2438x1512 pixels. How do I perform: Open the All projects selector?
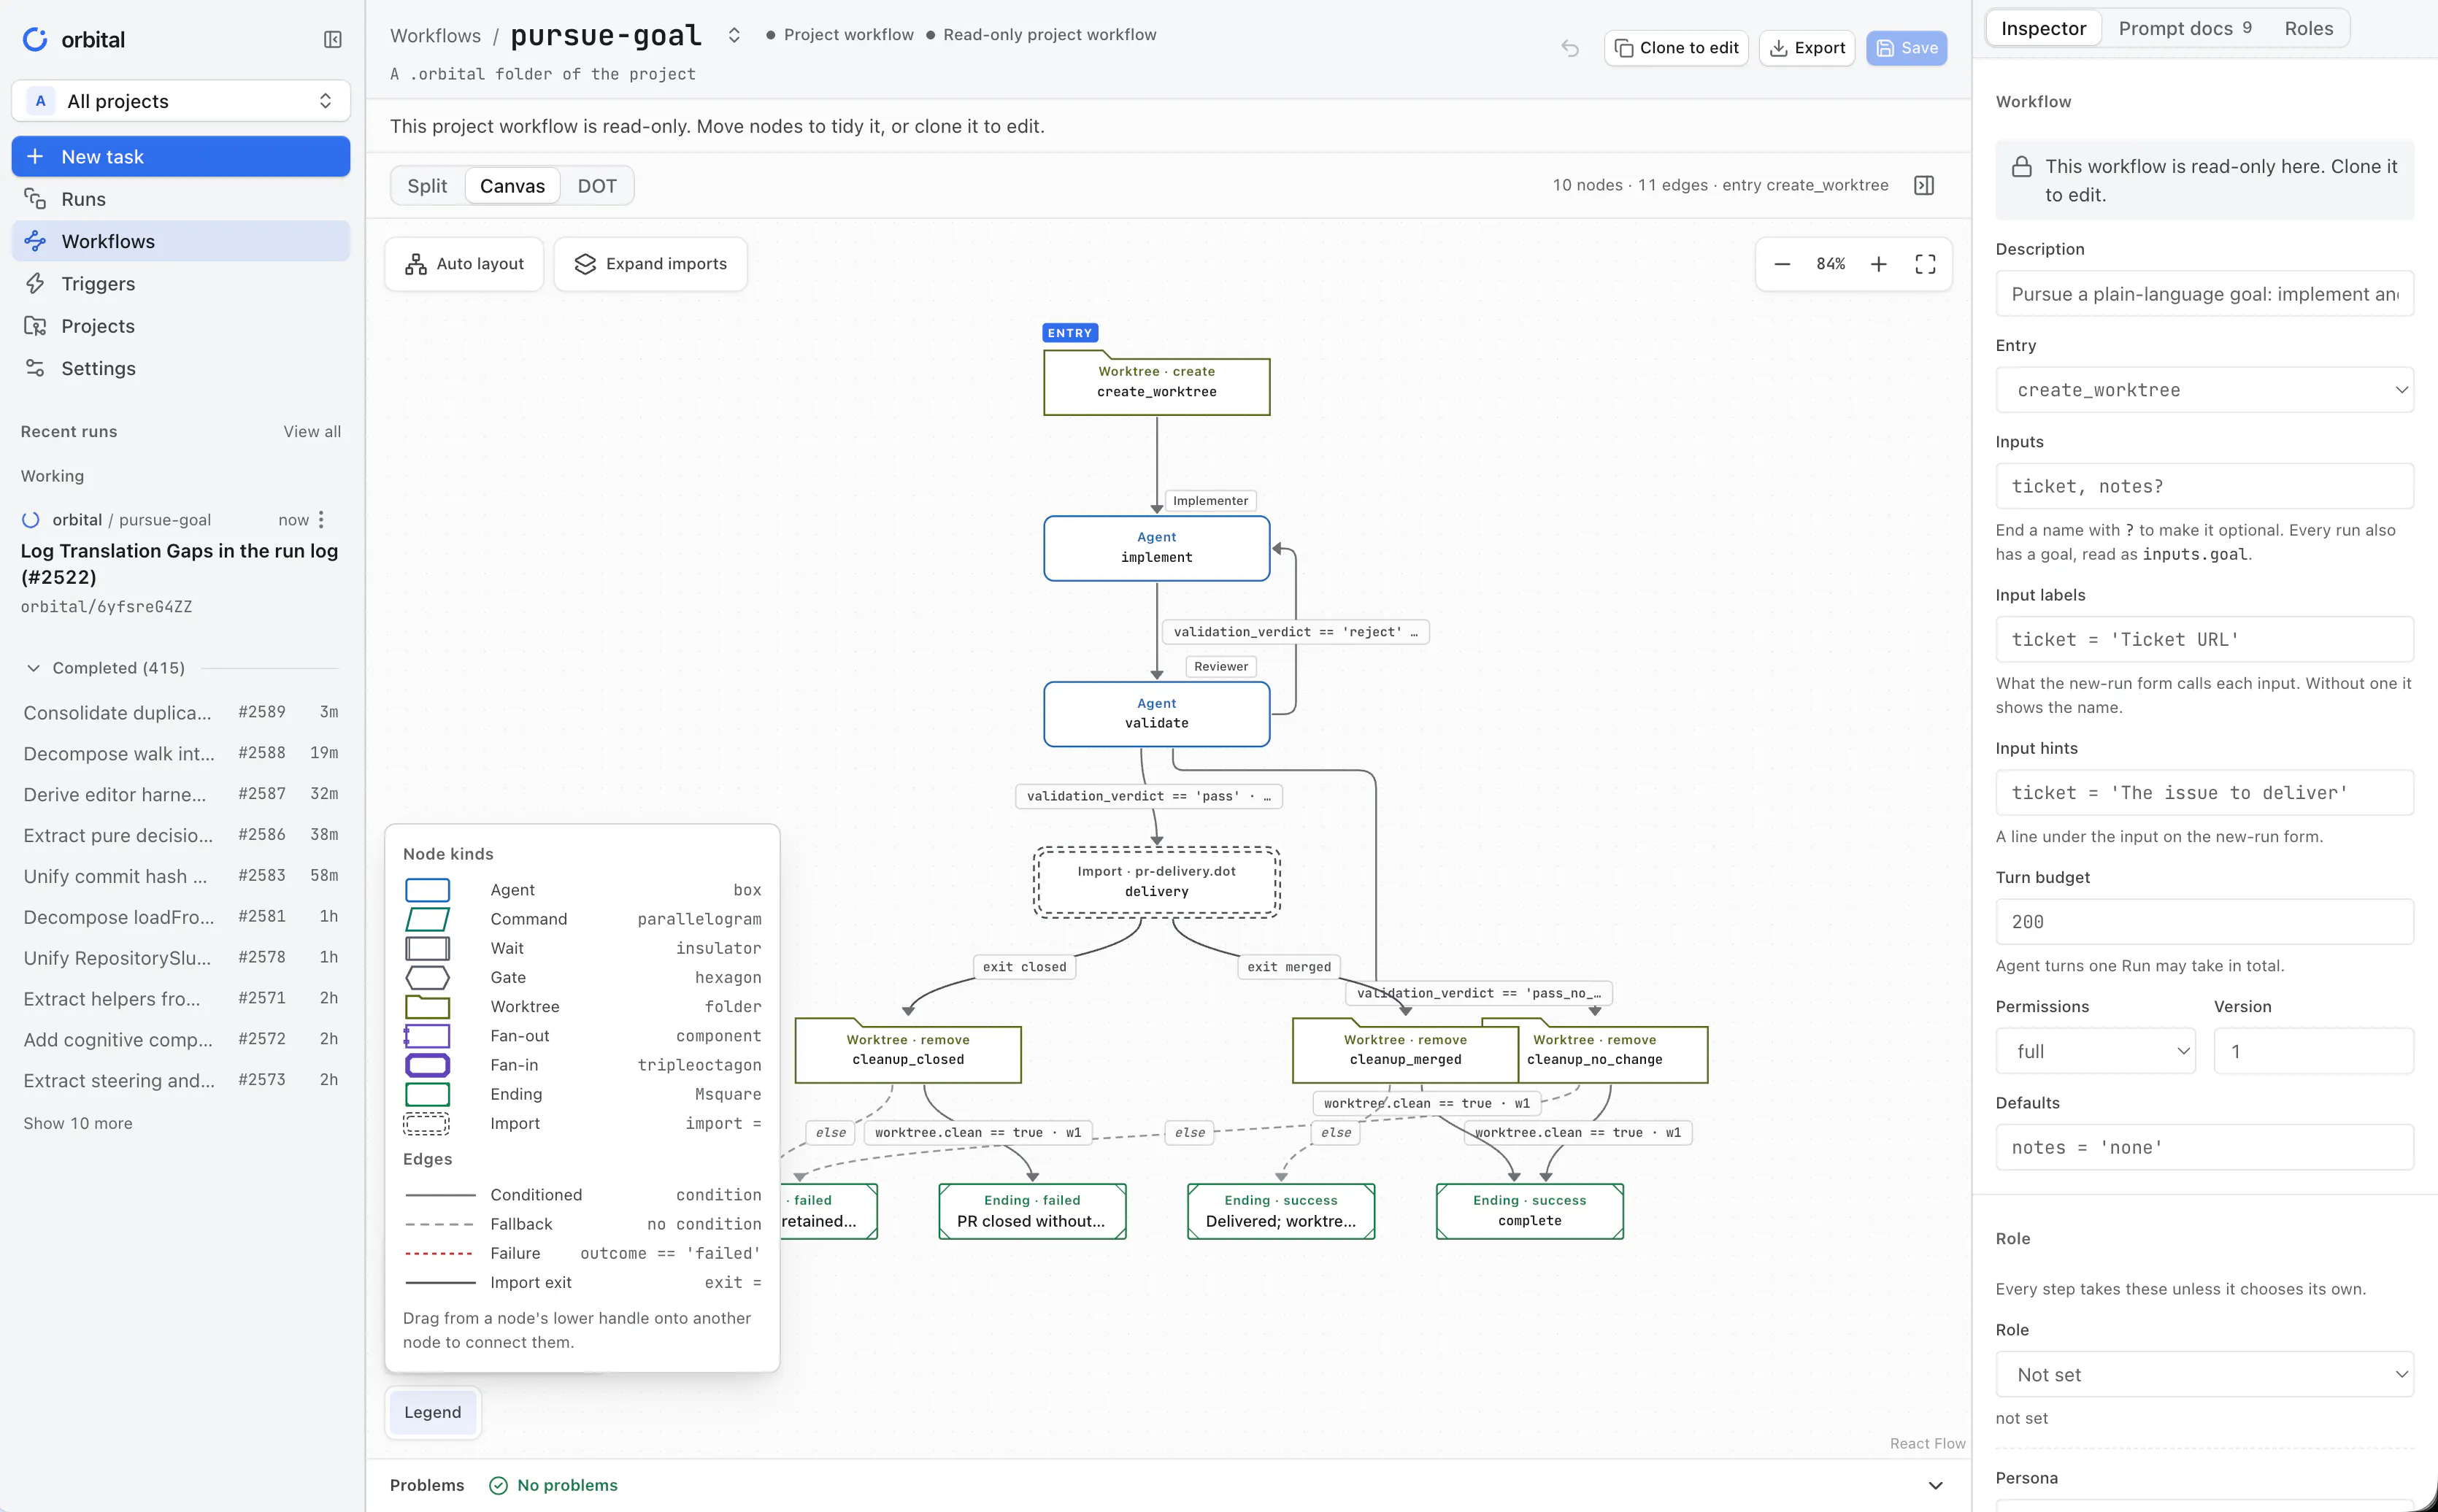(181, 101)
